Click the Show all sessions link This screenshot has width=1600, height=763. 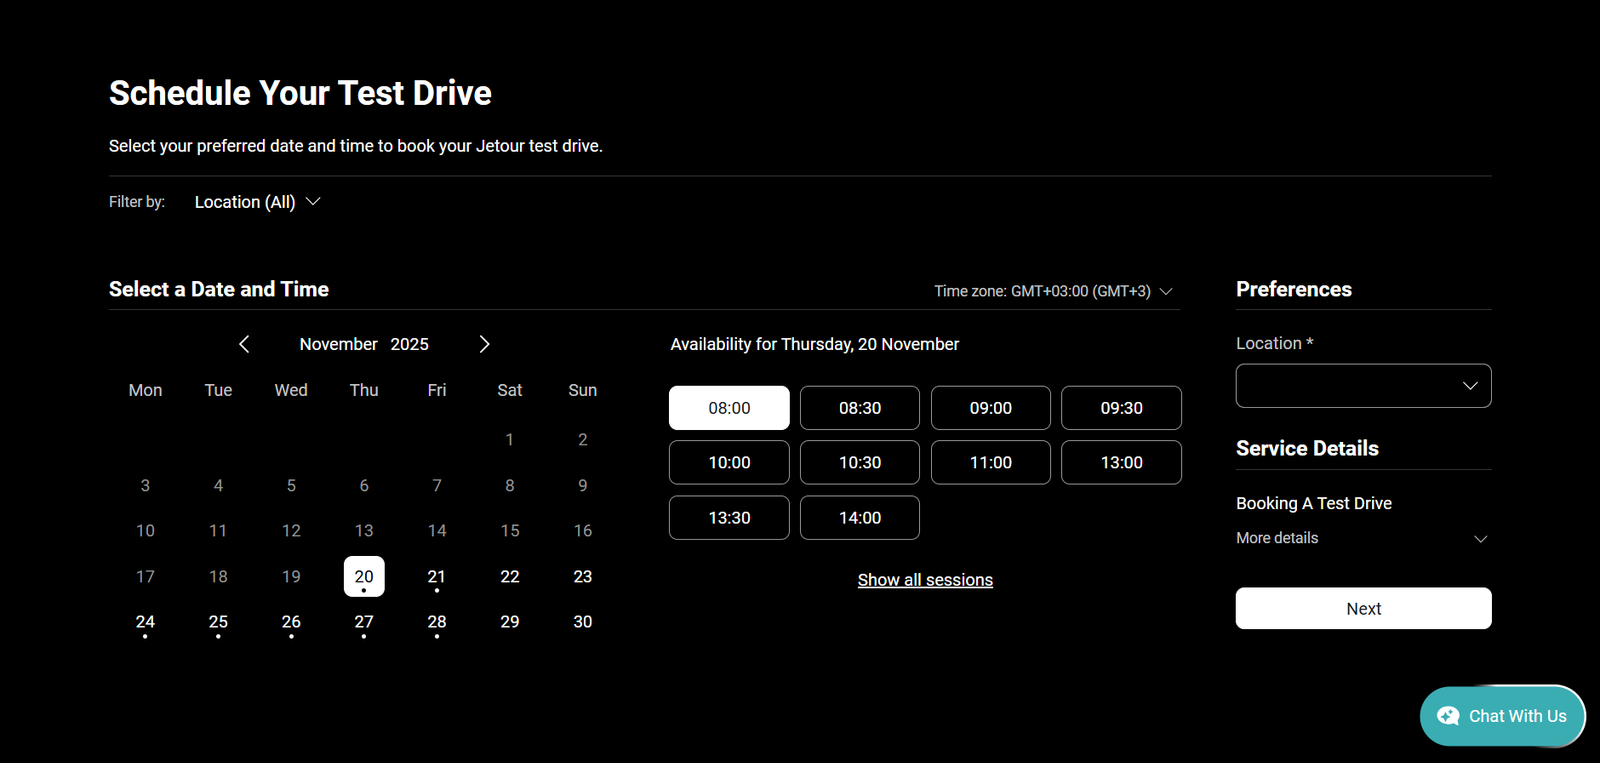[x=925, y=580]
